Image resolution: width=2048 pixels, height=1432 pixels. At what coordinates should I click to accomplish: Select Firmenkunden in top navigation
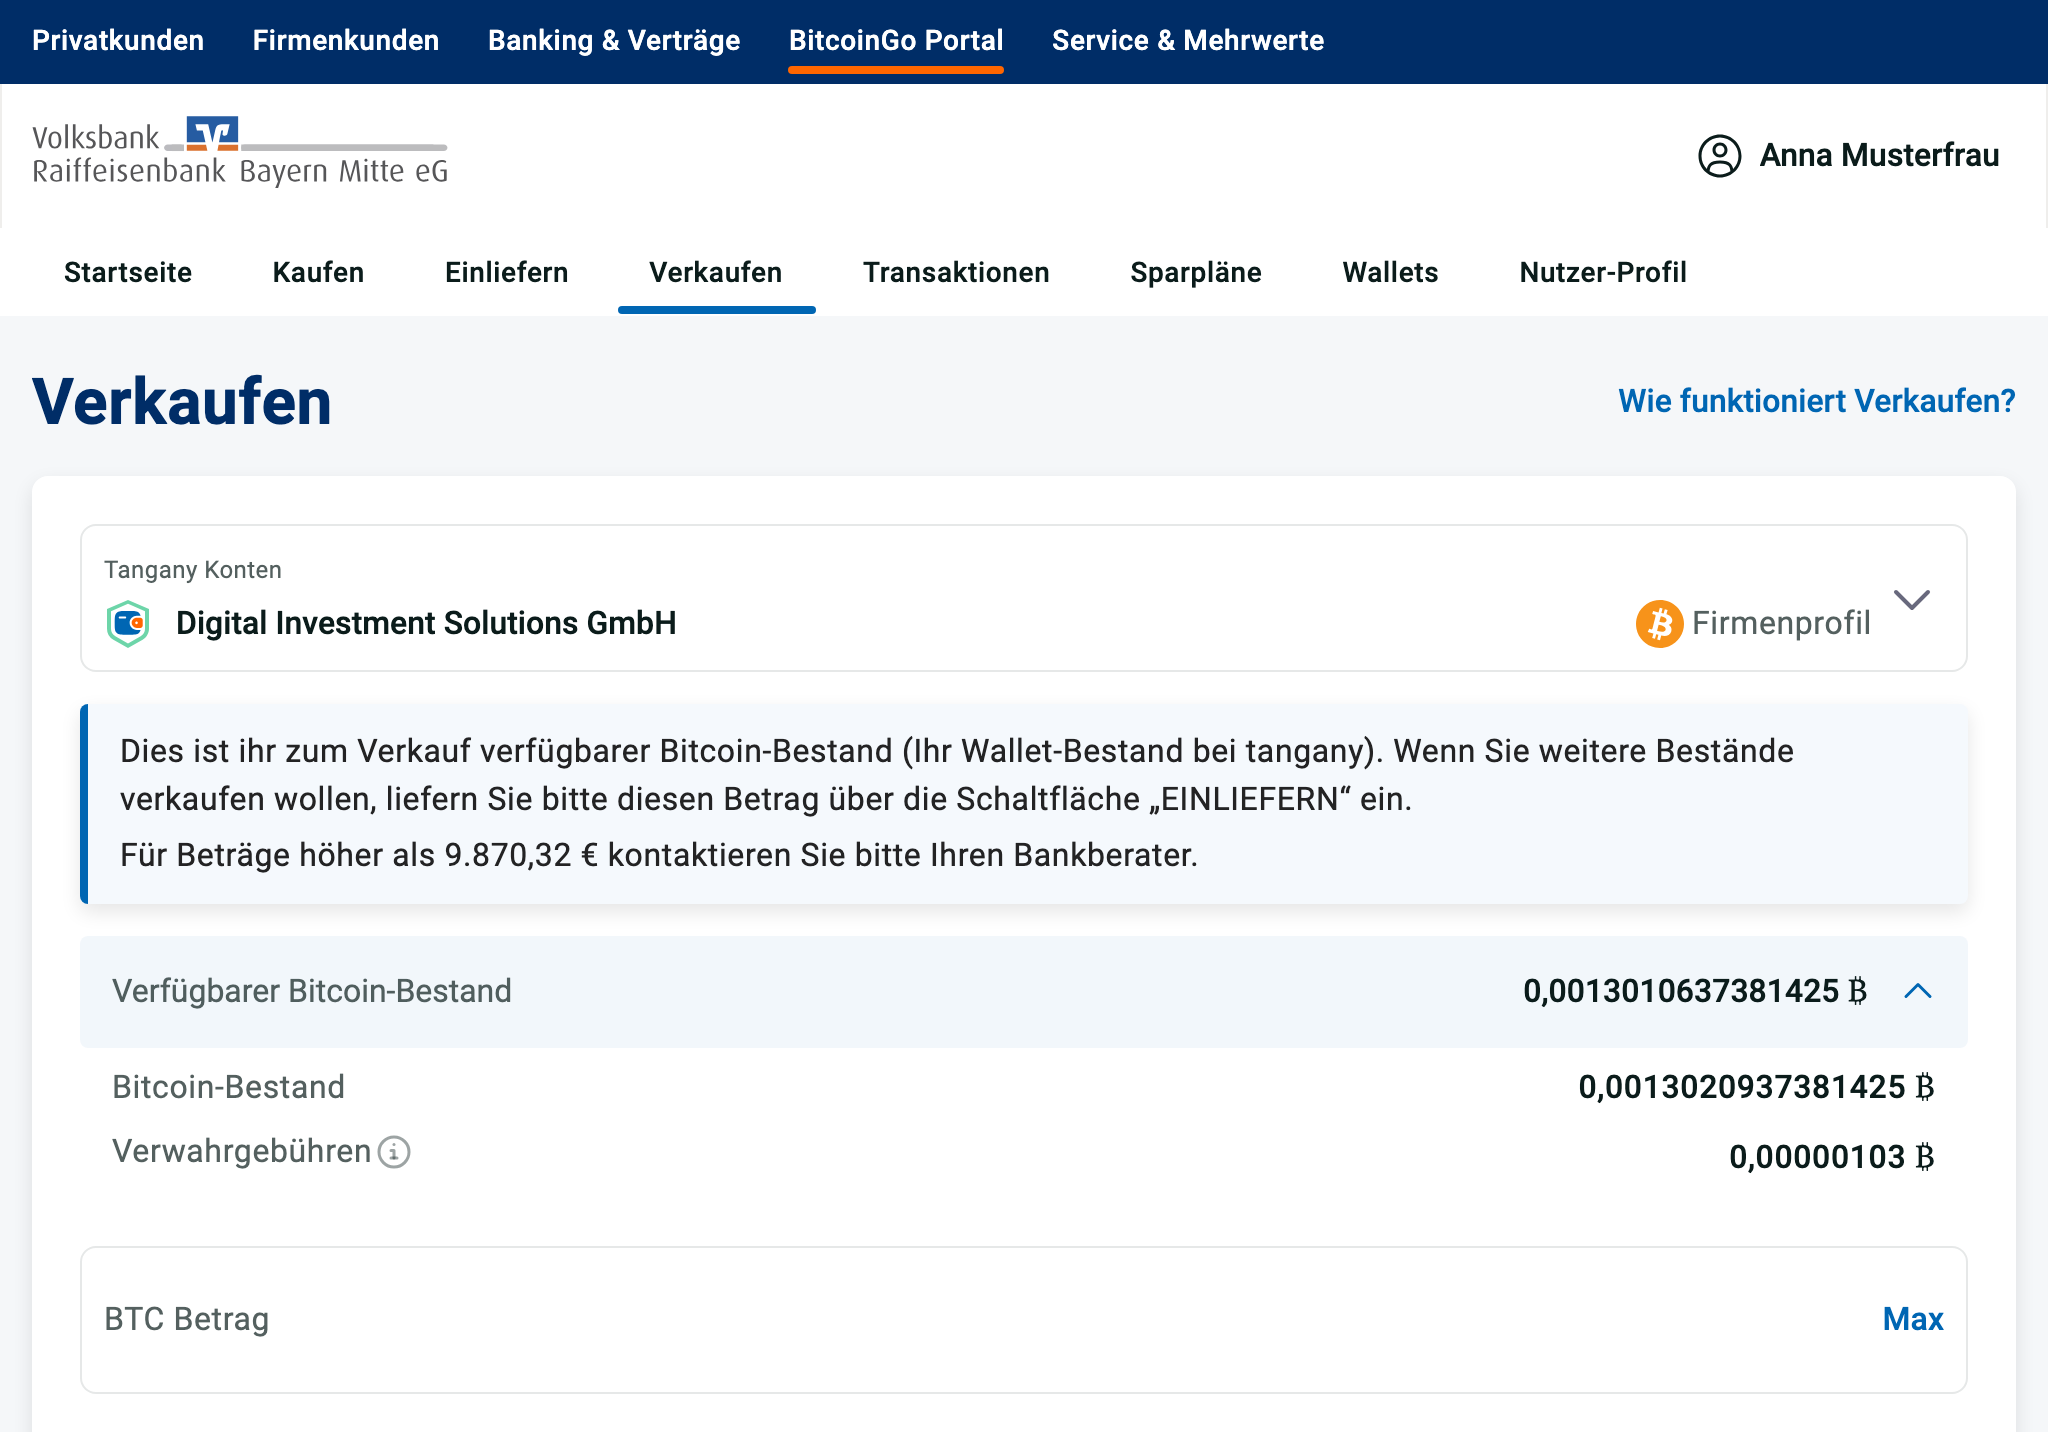pos(346,40)
